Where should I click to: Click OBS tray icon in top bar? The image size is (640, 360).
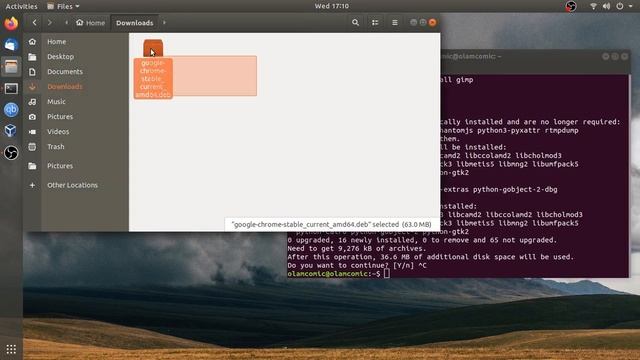tap(571, 6)
